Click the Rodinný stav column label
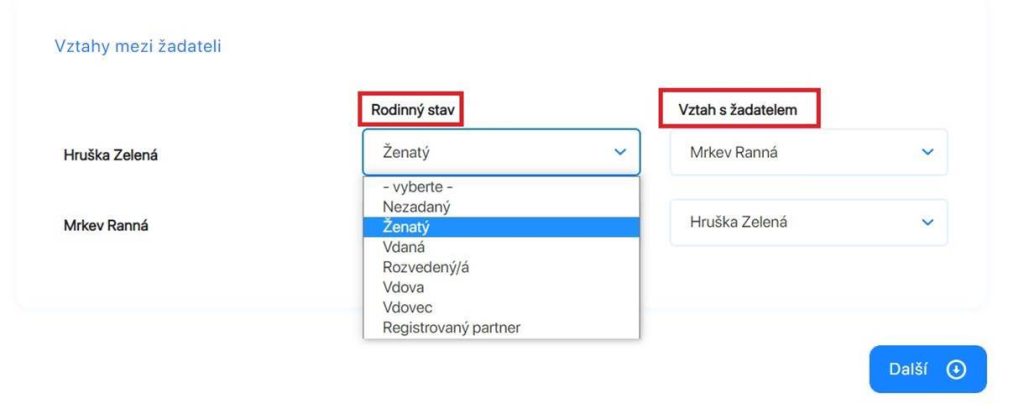This screenshot has height=409, width=1024. [412, 110]
